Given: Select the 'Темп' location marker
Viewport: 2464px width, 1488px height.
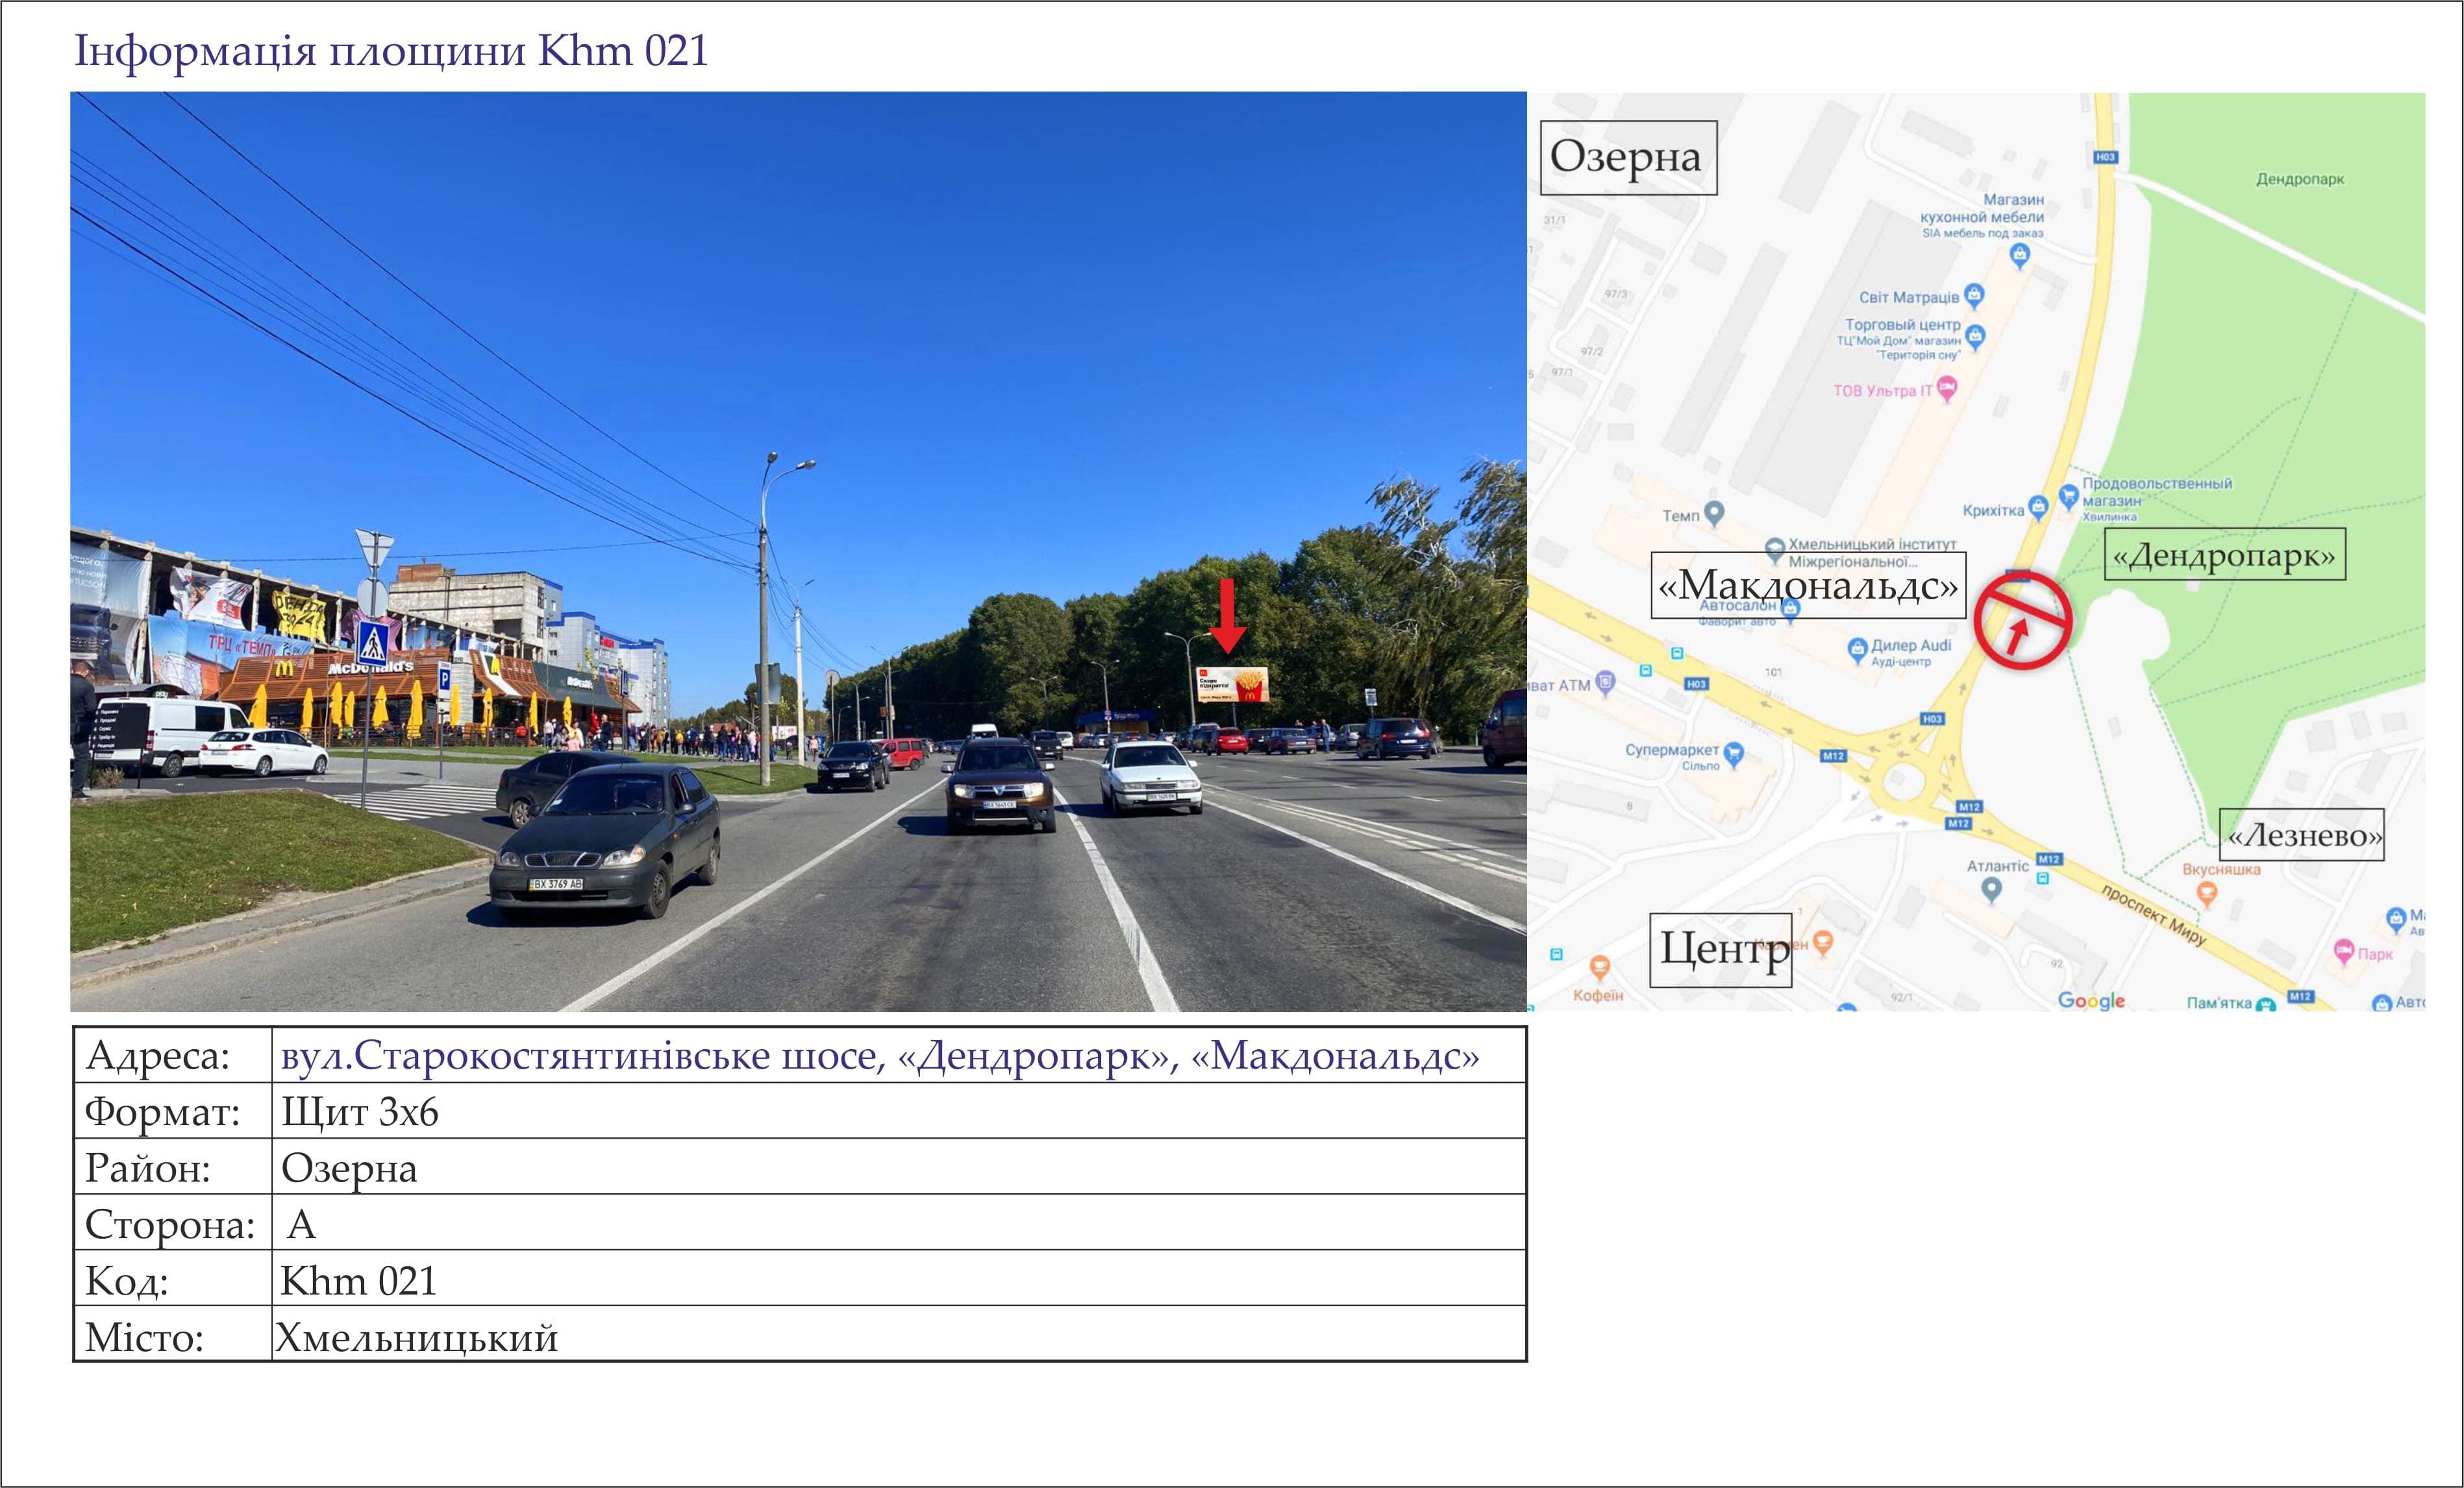Looking at the screenshot, I should (1714, 513).
